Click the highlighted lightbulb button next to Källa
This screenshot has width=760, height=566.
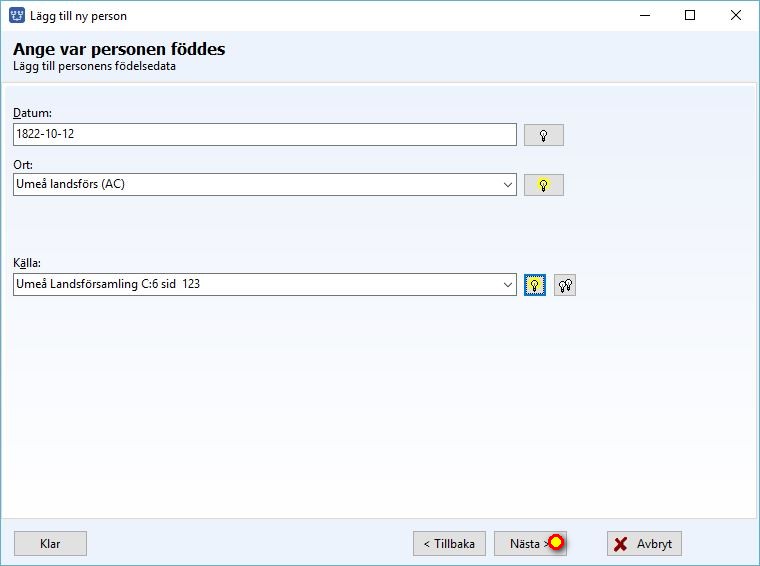[535, 285]
